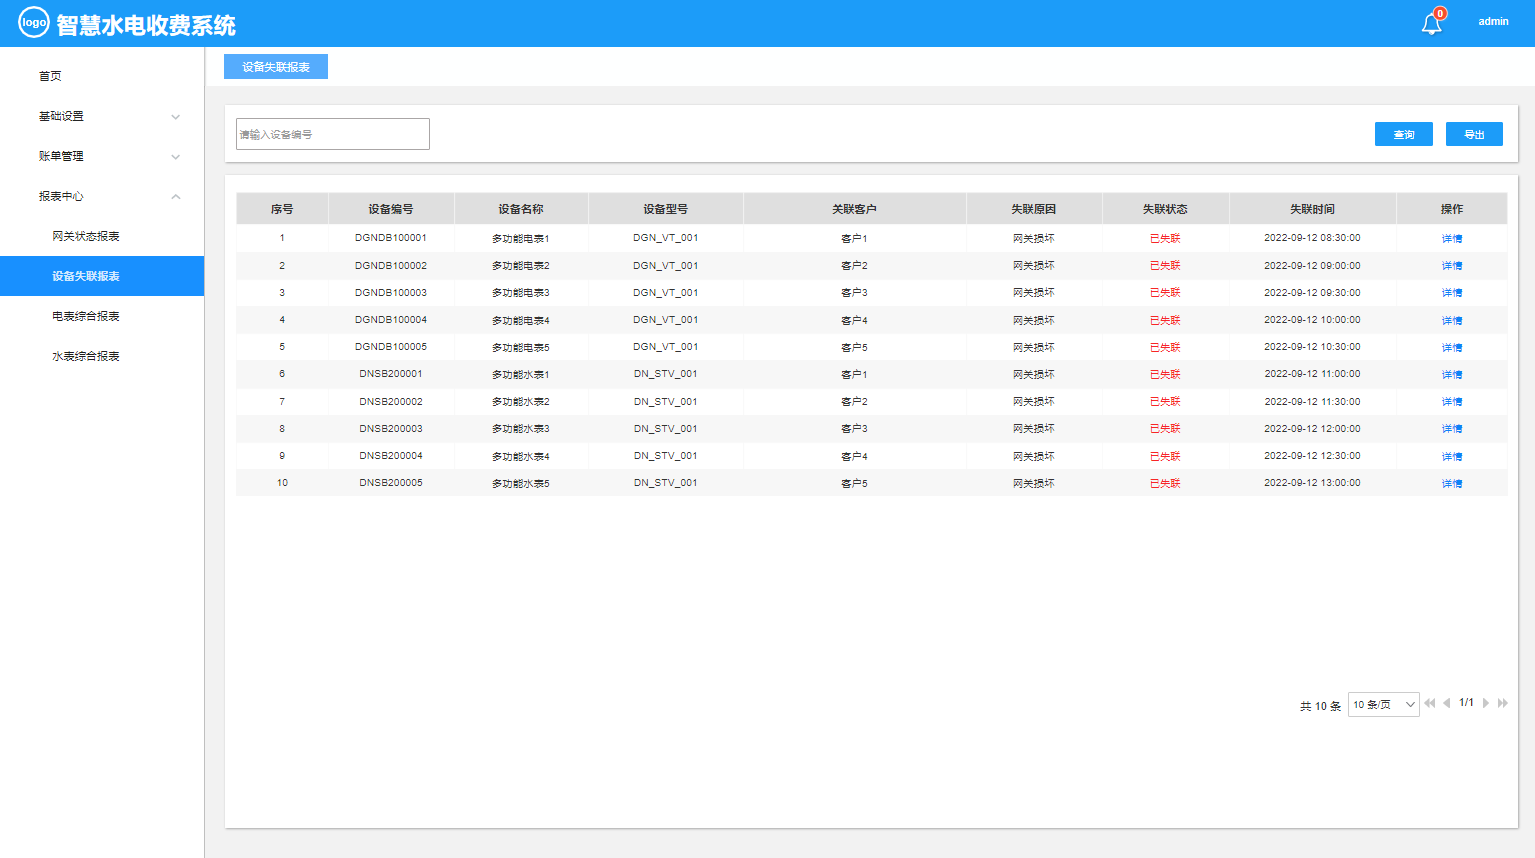Focus the device number input field
This screenshot has height=858, width=1535.
333,134
